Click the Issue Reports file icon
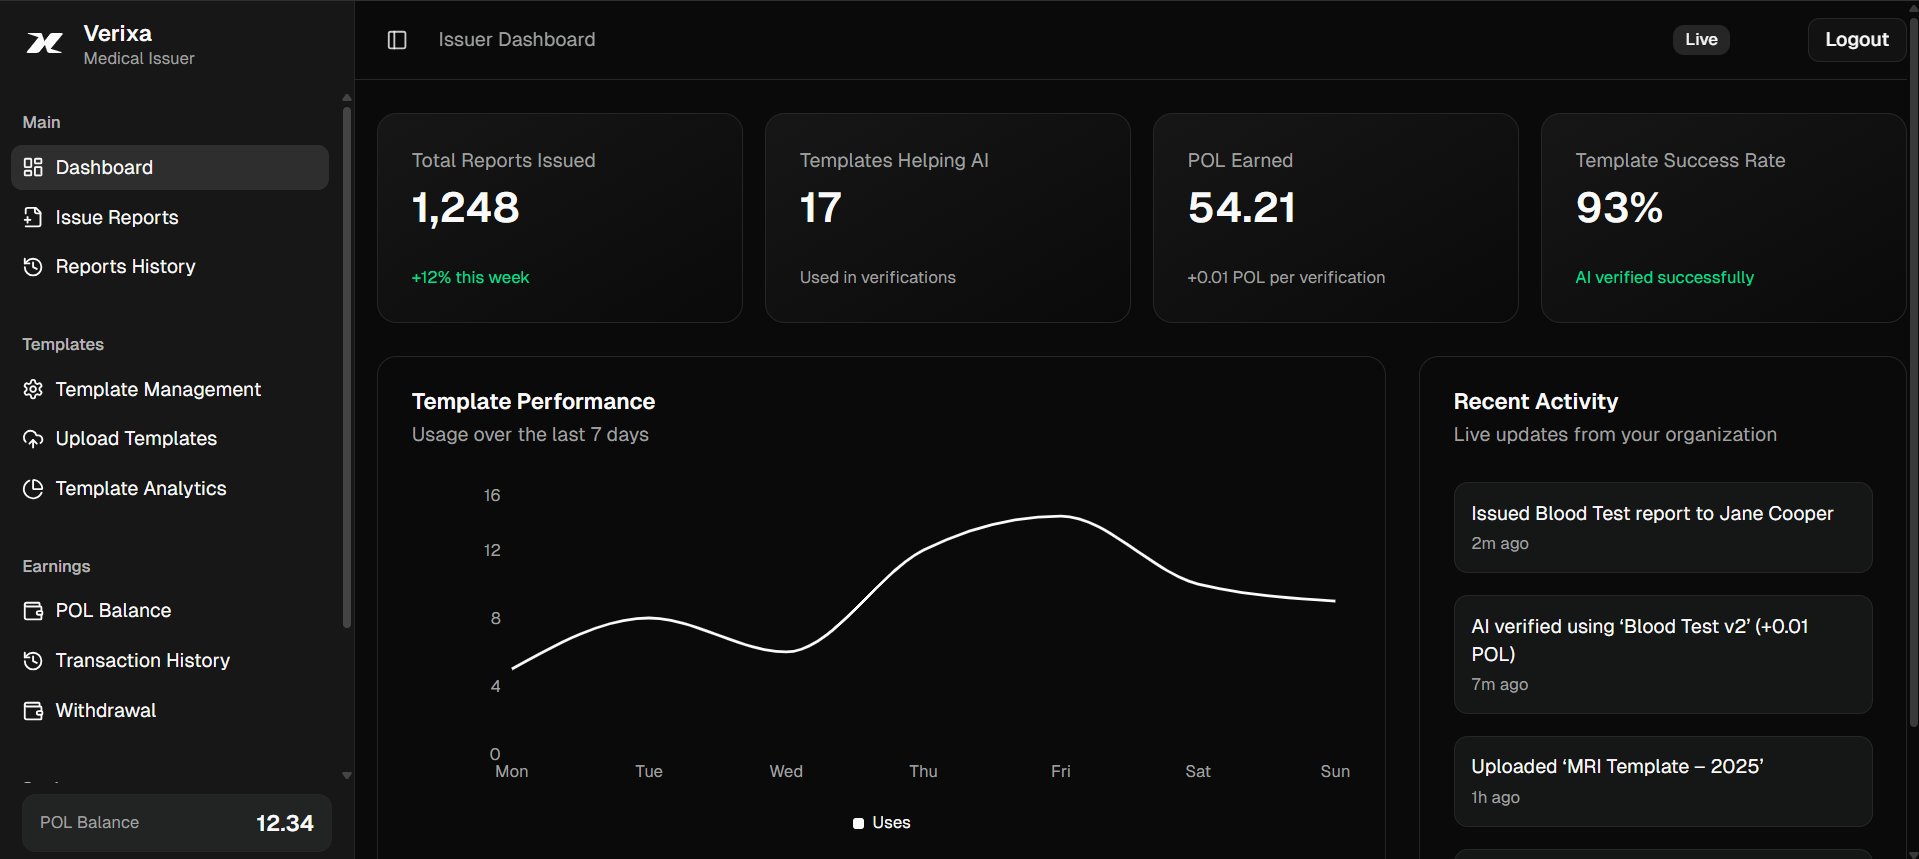The width and height of the screenshot is (1919, 859). click(x=33, y=217)
